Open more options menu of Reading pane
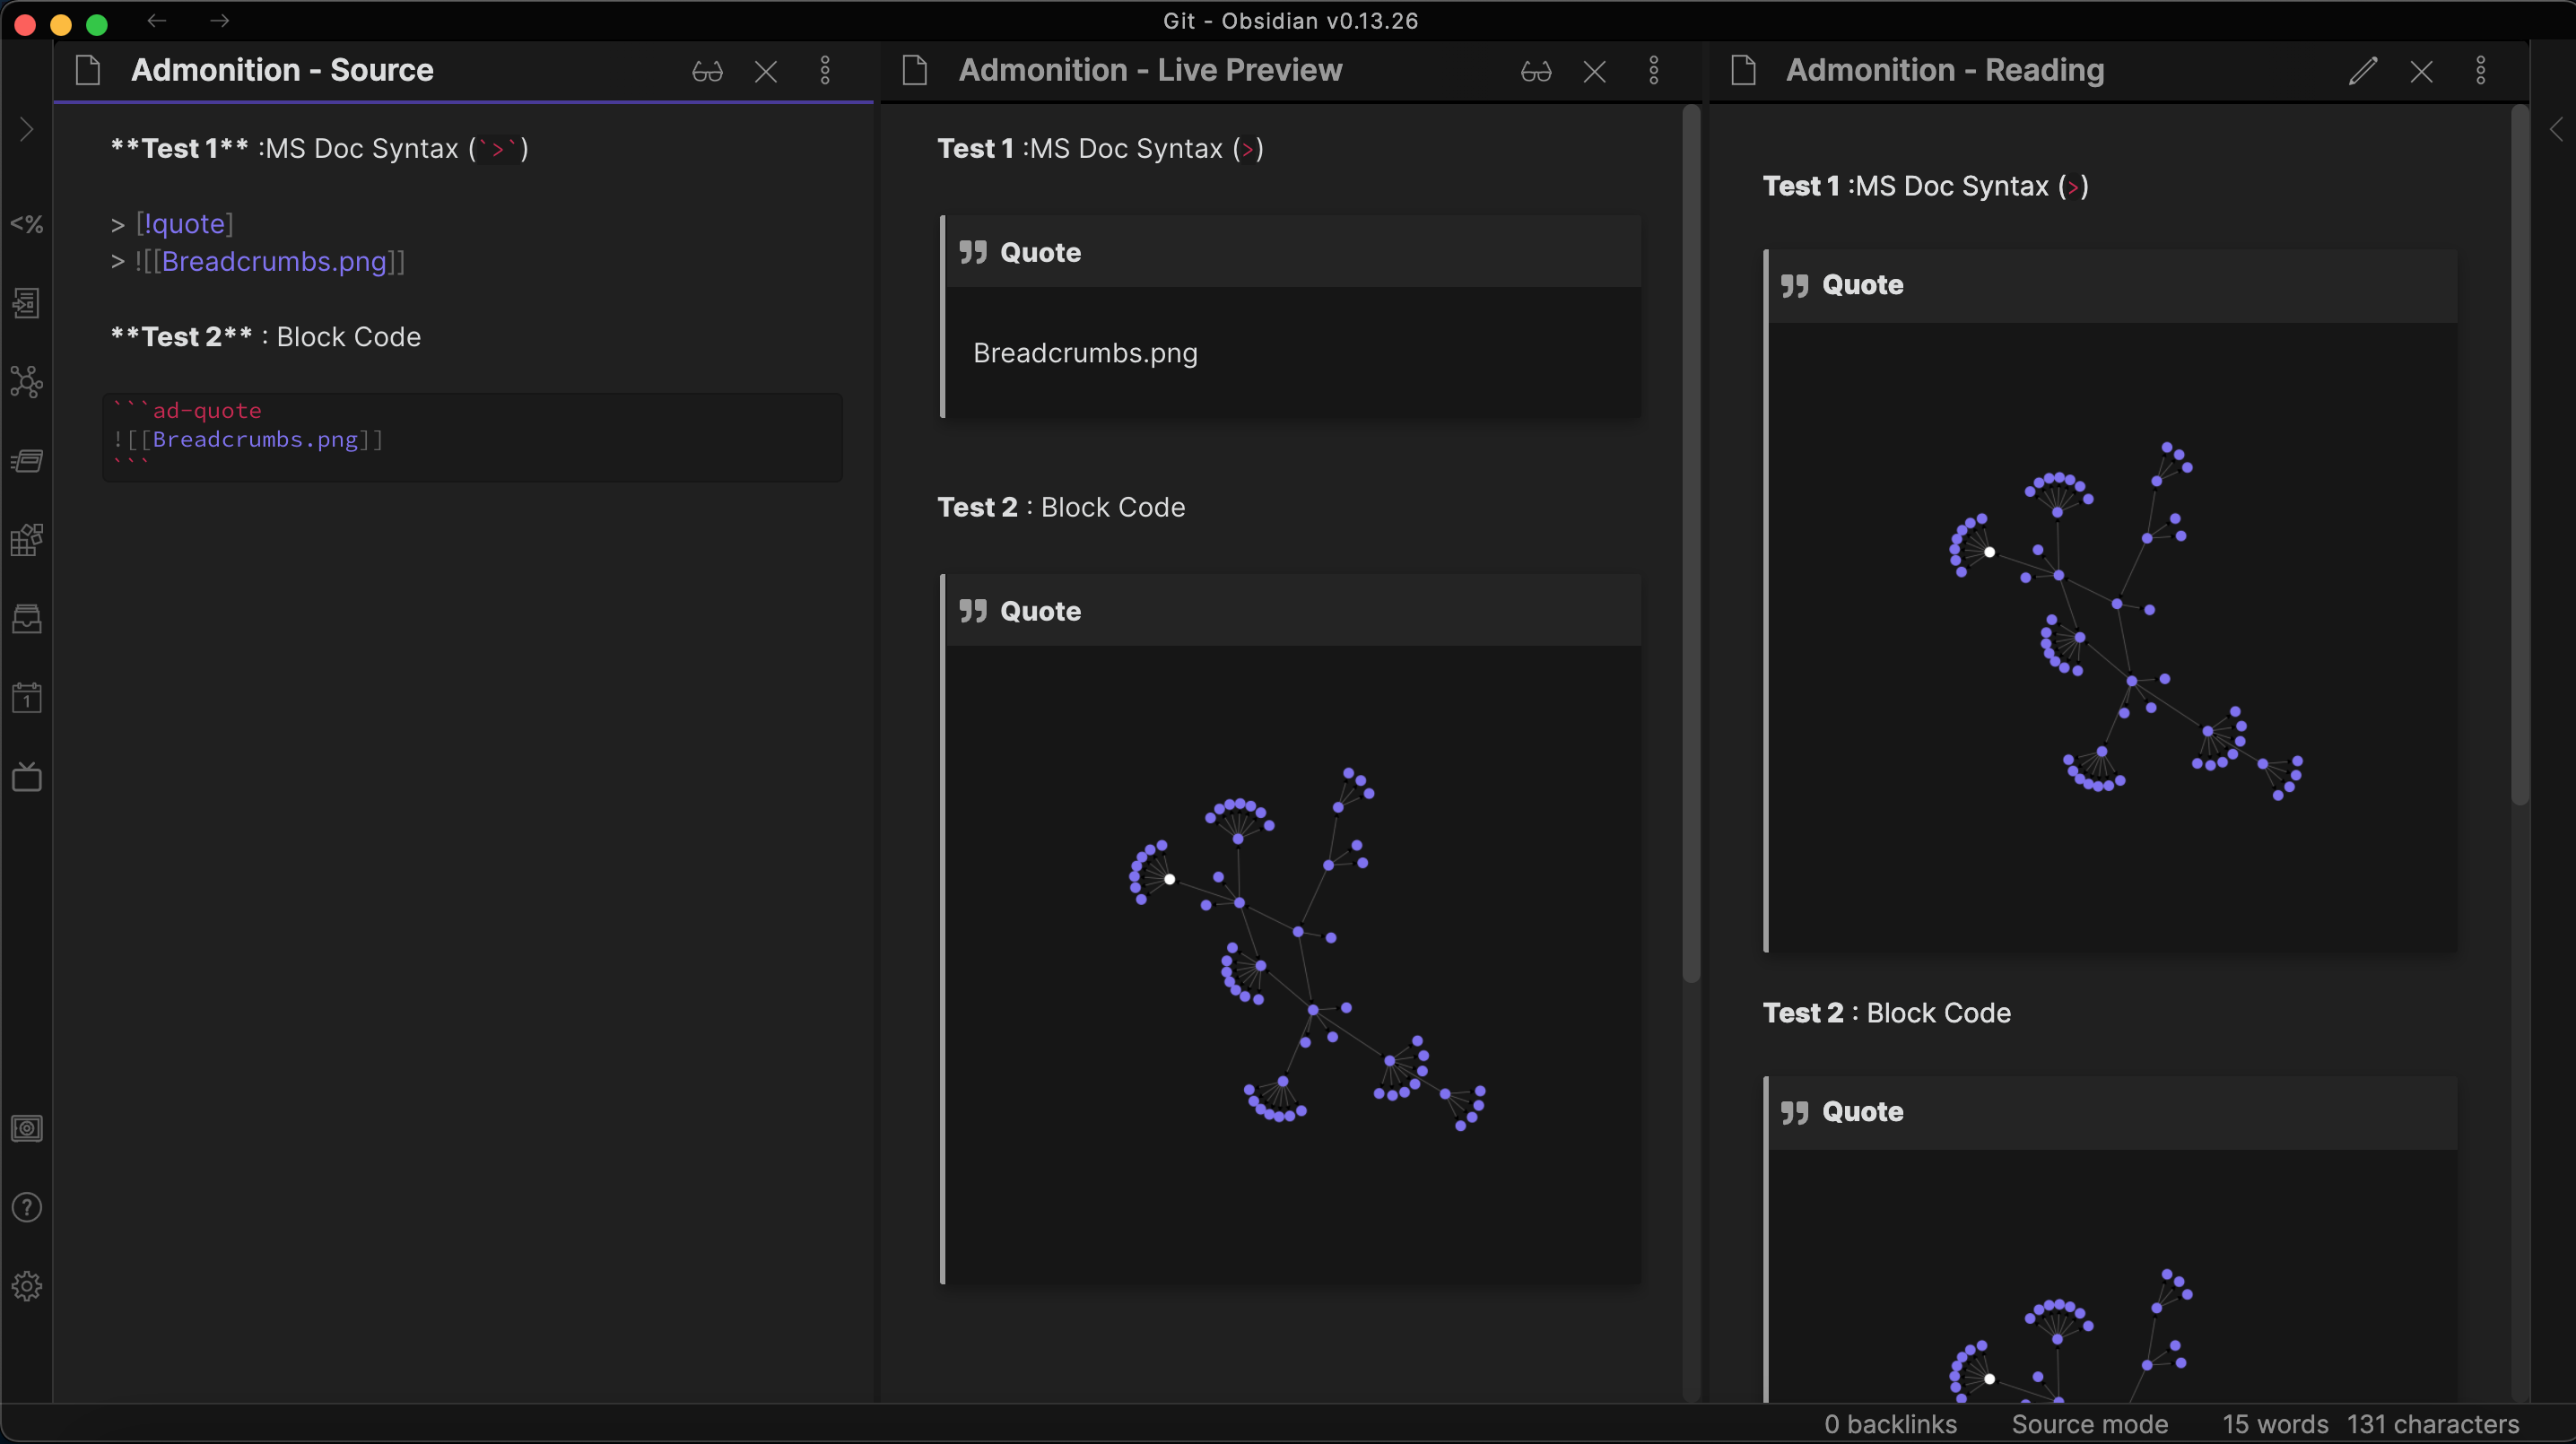Image resolution: width=2576 pixels, height=1444 pixels. coord(2481,70)
